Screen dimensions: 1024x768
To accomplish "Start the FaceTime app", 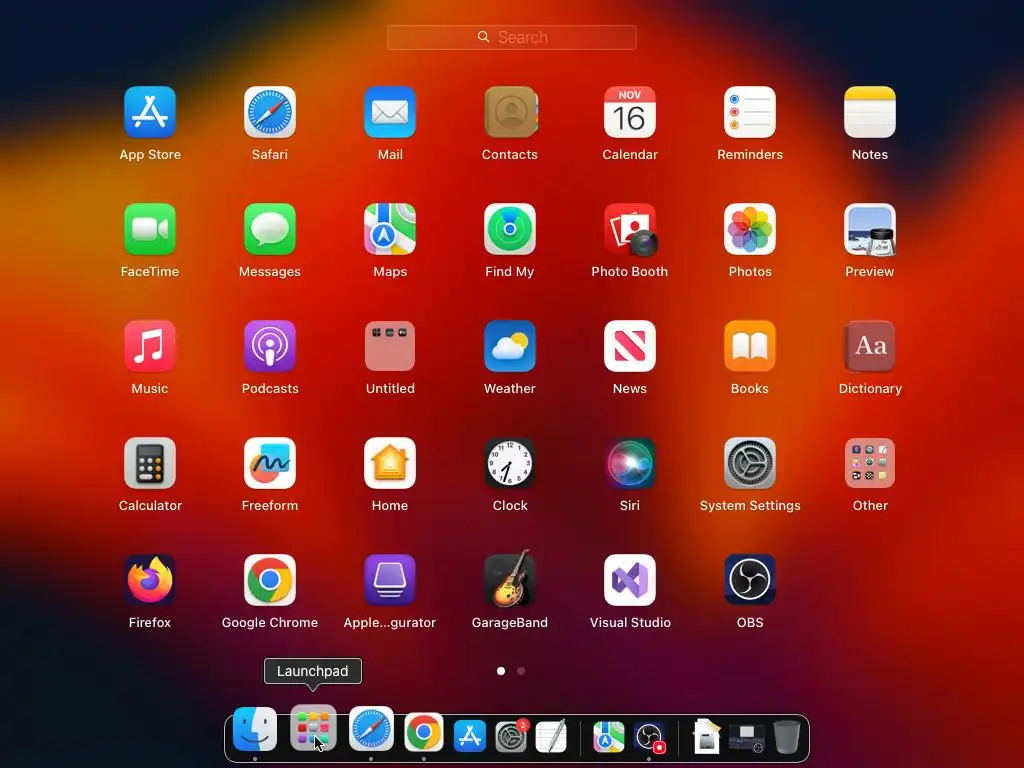I will [150, 229].
